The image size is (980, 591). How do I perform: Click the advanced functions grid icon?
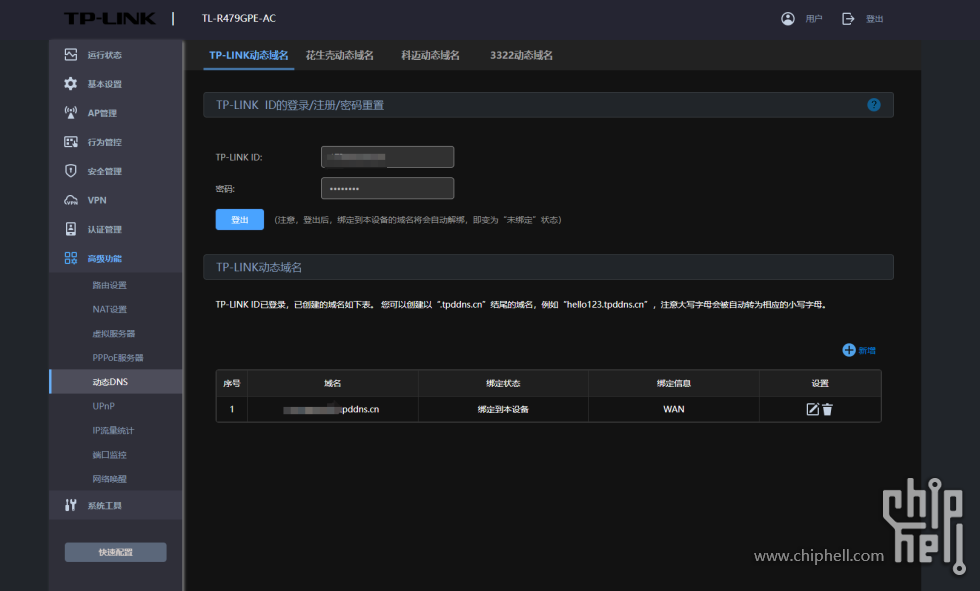tap(71, 258)
